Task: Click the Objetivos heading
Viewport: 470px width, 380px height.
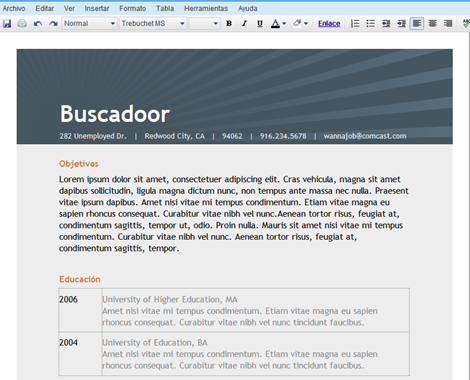Action: click(79, 164)
